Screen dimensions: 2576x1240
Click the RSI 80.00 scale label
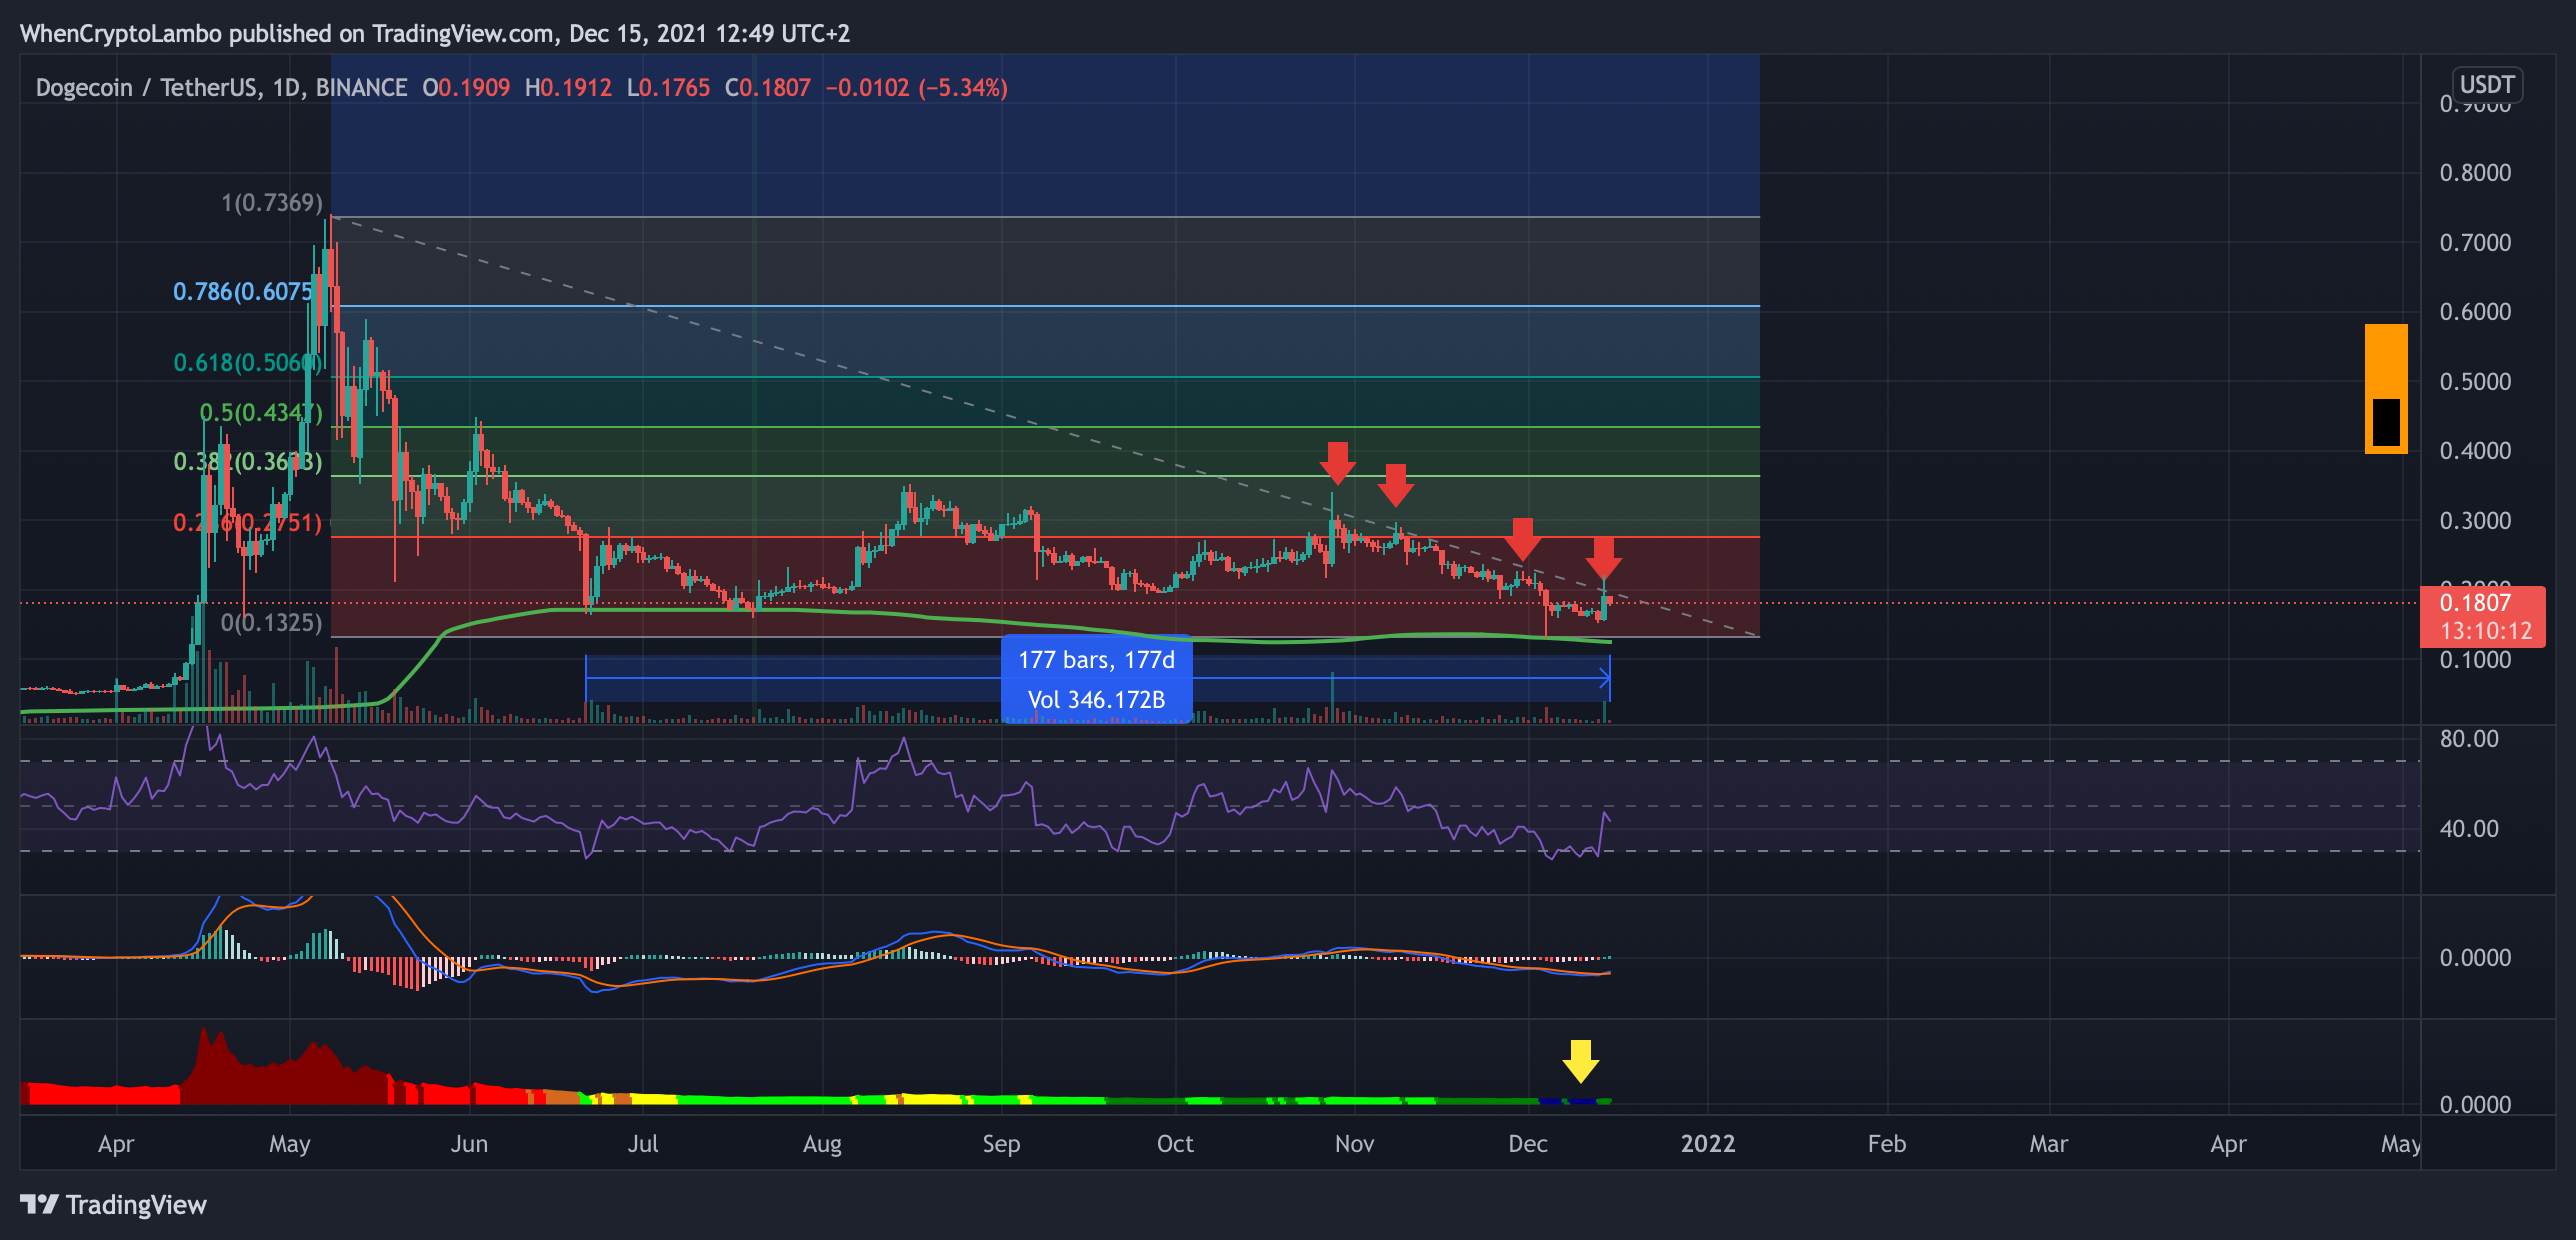click(2469, 739)
